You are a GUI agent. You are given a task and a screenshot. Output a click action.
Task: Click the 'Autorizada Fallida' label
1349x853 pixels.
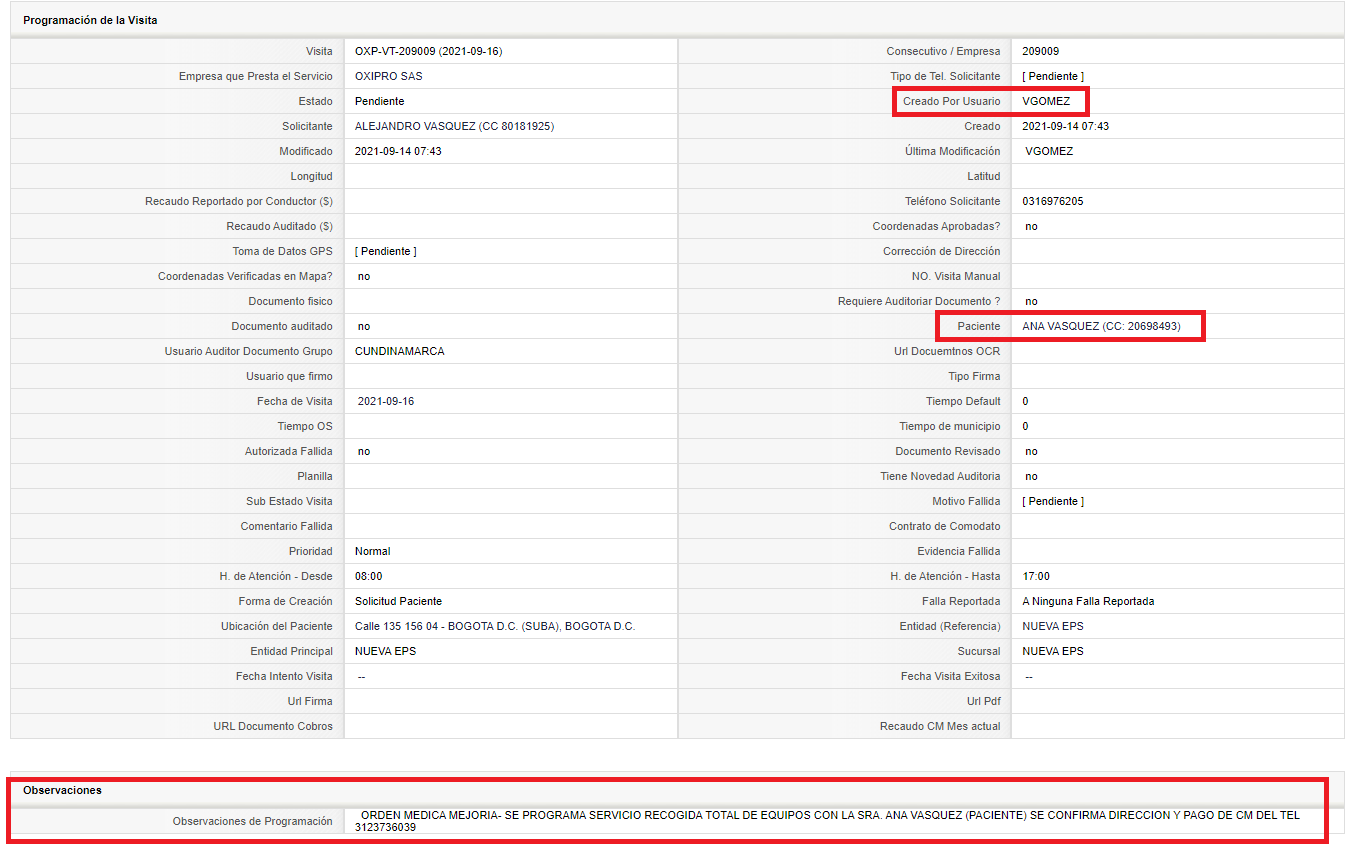tap(289, 451)
